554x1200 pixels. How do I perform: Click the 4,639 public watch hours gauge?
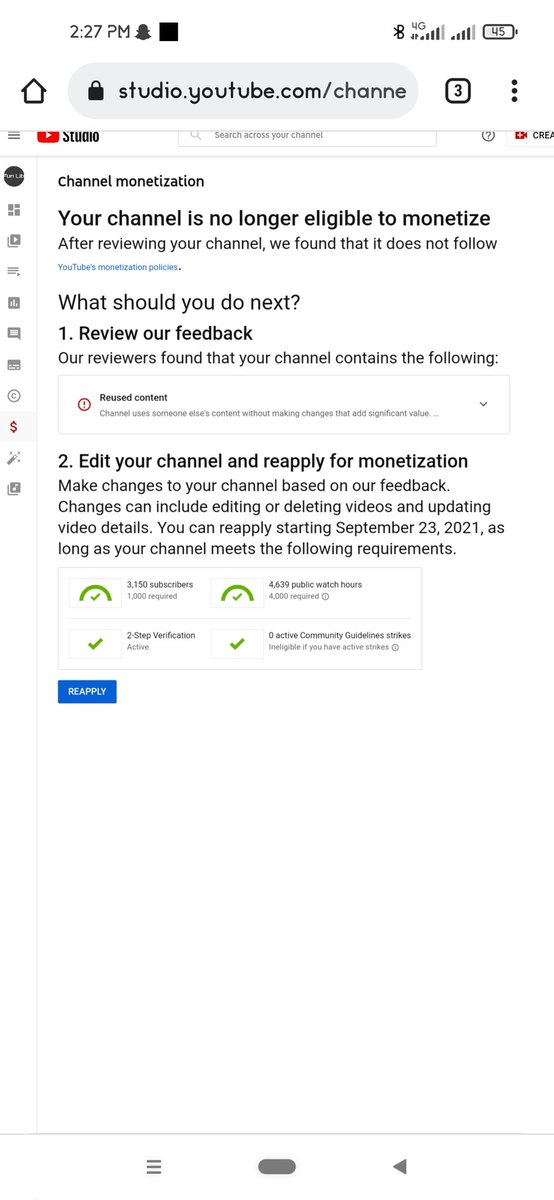tap(237, 592)
